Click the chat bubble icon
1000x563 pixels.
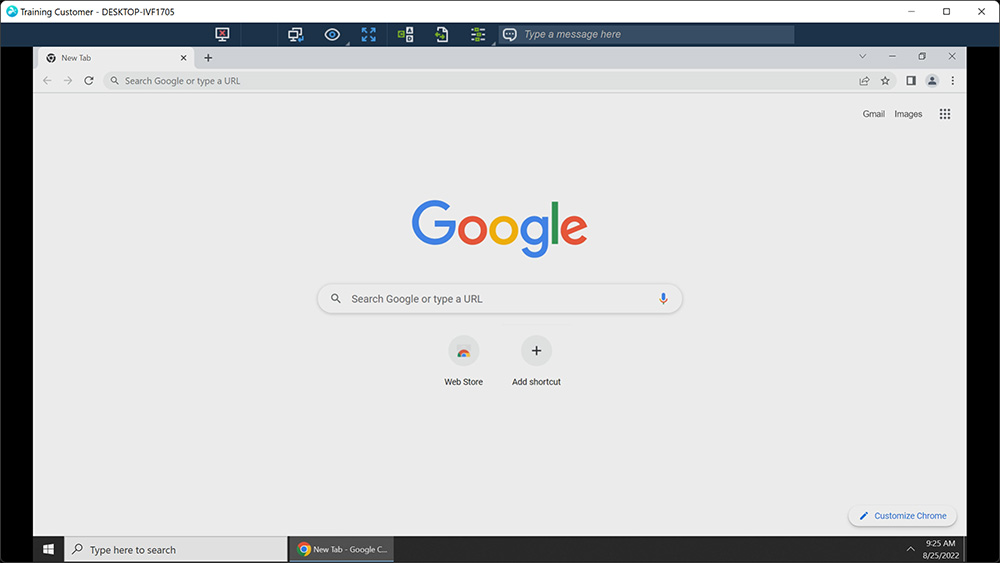(510, 34)
